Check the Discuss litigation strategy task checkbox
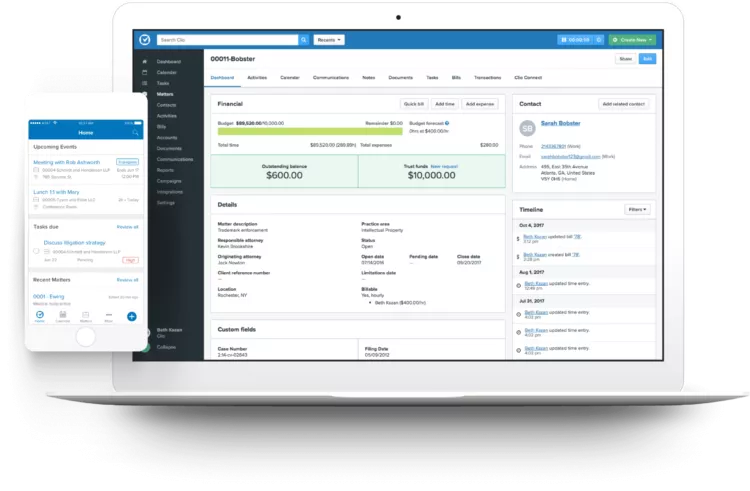Viewport: 750px width, 491px height. tap(36, 251)
